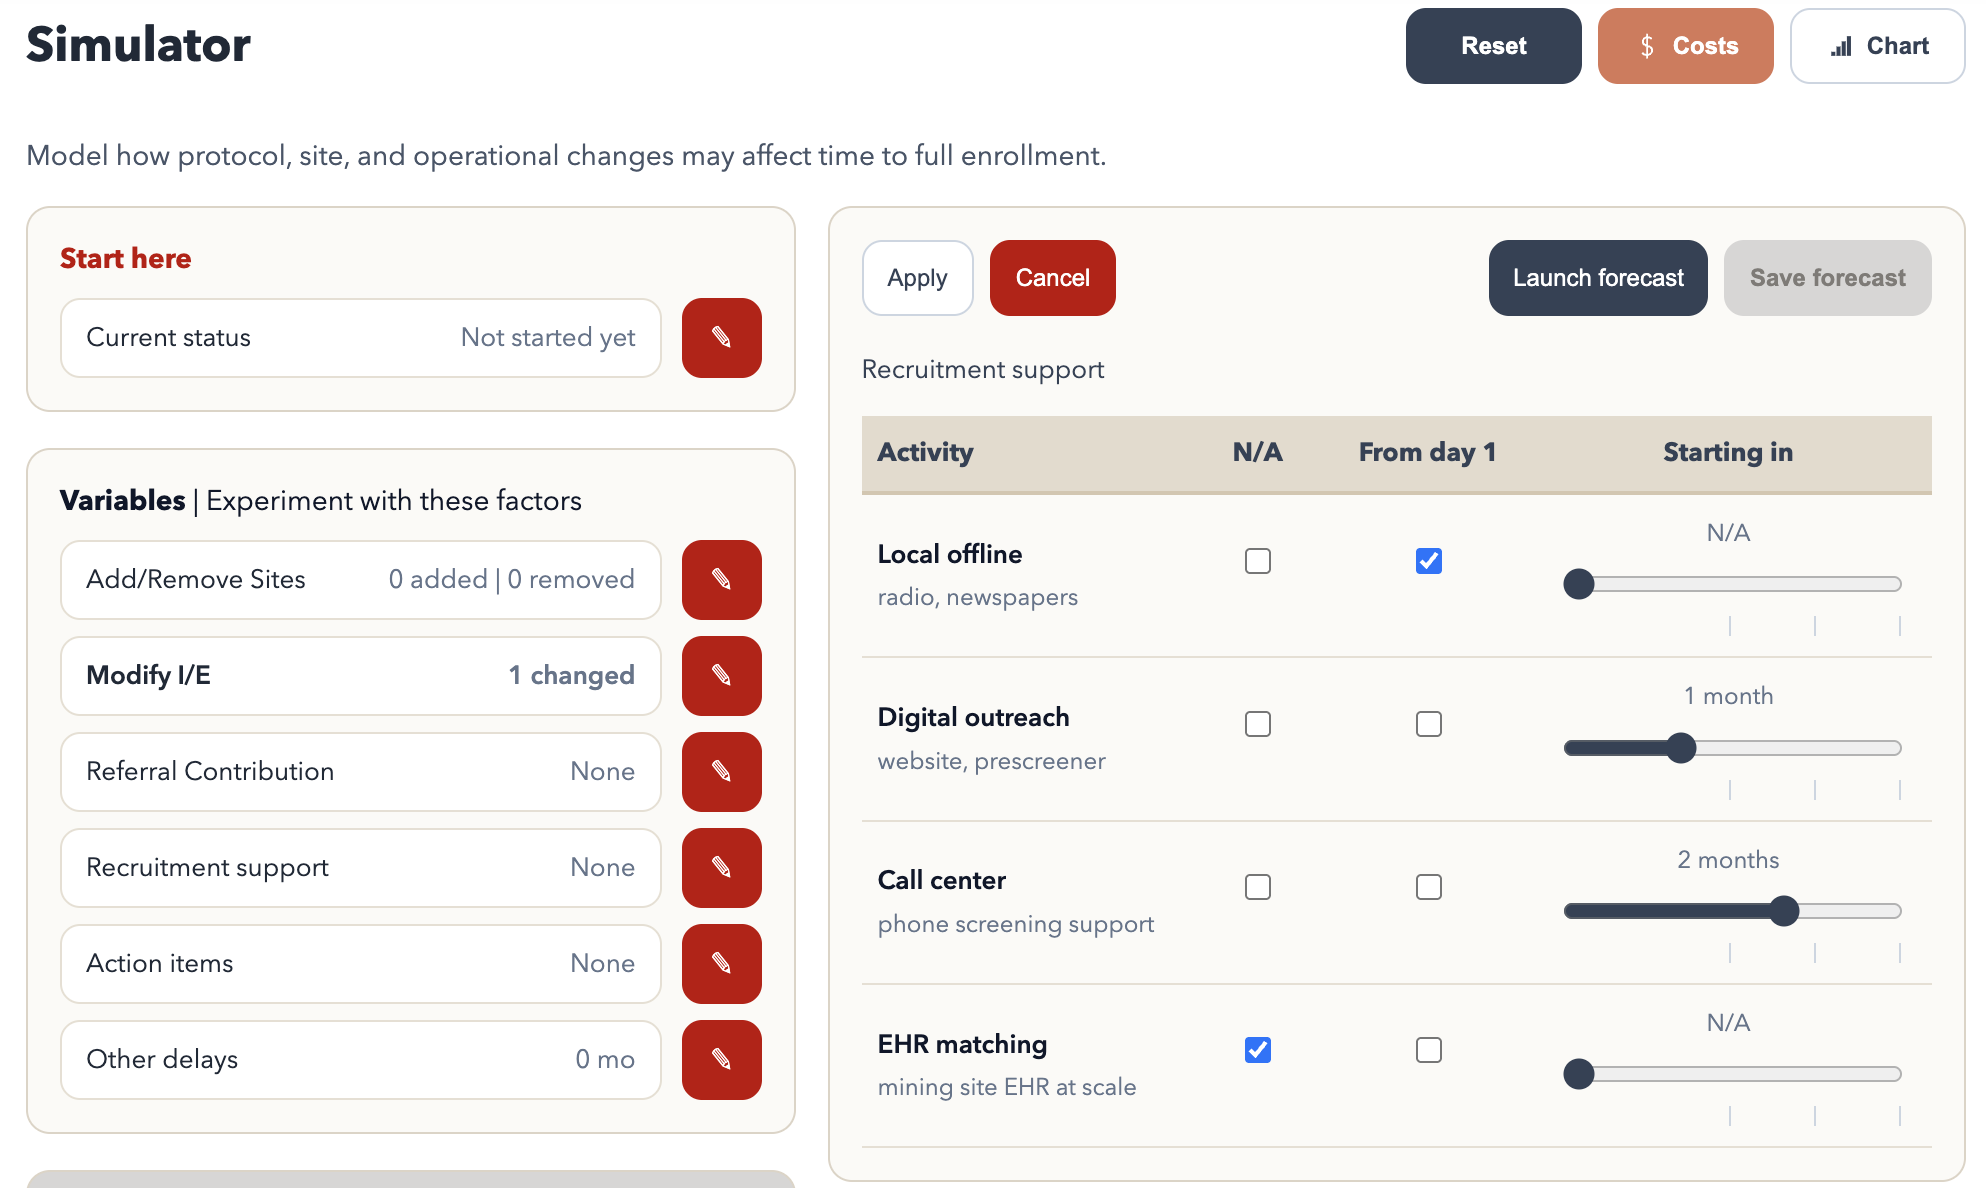Apply the recruitment support changes
The height and width of the screenshot is (1188, 1986).
point(917,278)
